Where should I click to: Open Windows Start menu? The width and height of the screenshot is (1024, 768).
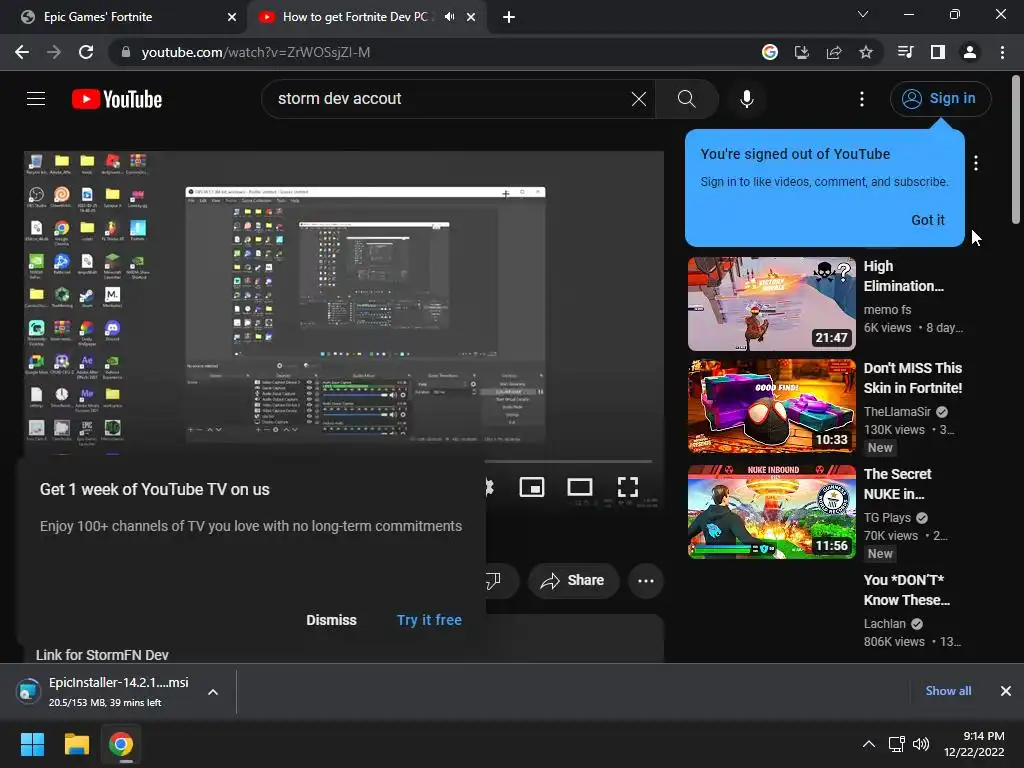[32, 744]
